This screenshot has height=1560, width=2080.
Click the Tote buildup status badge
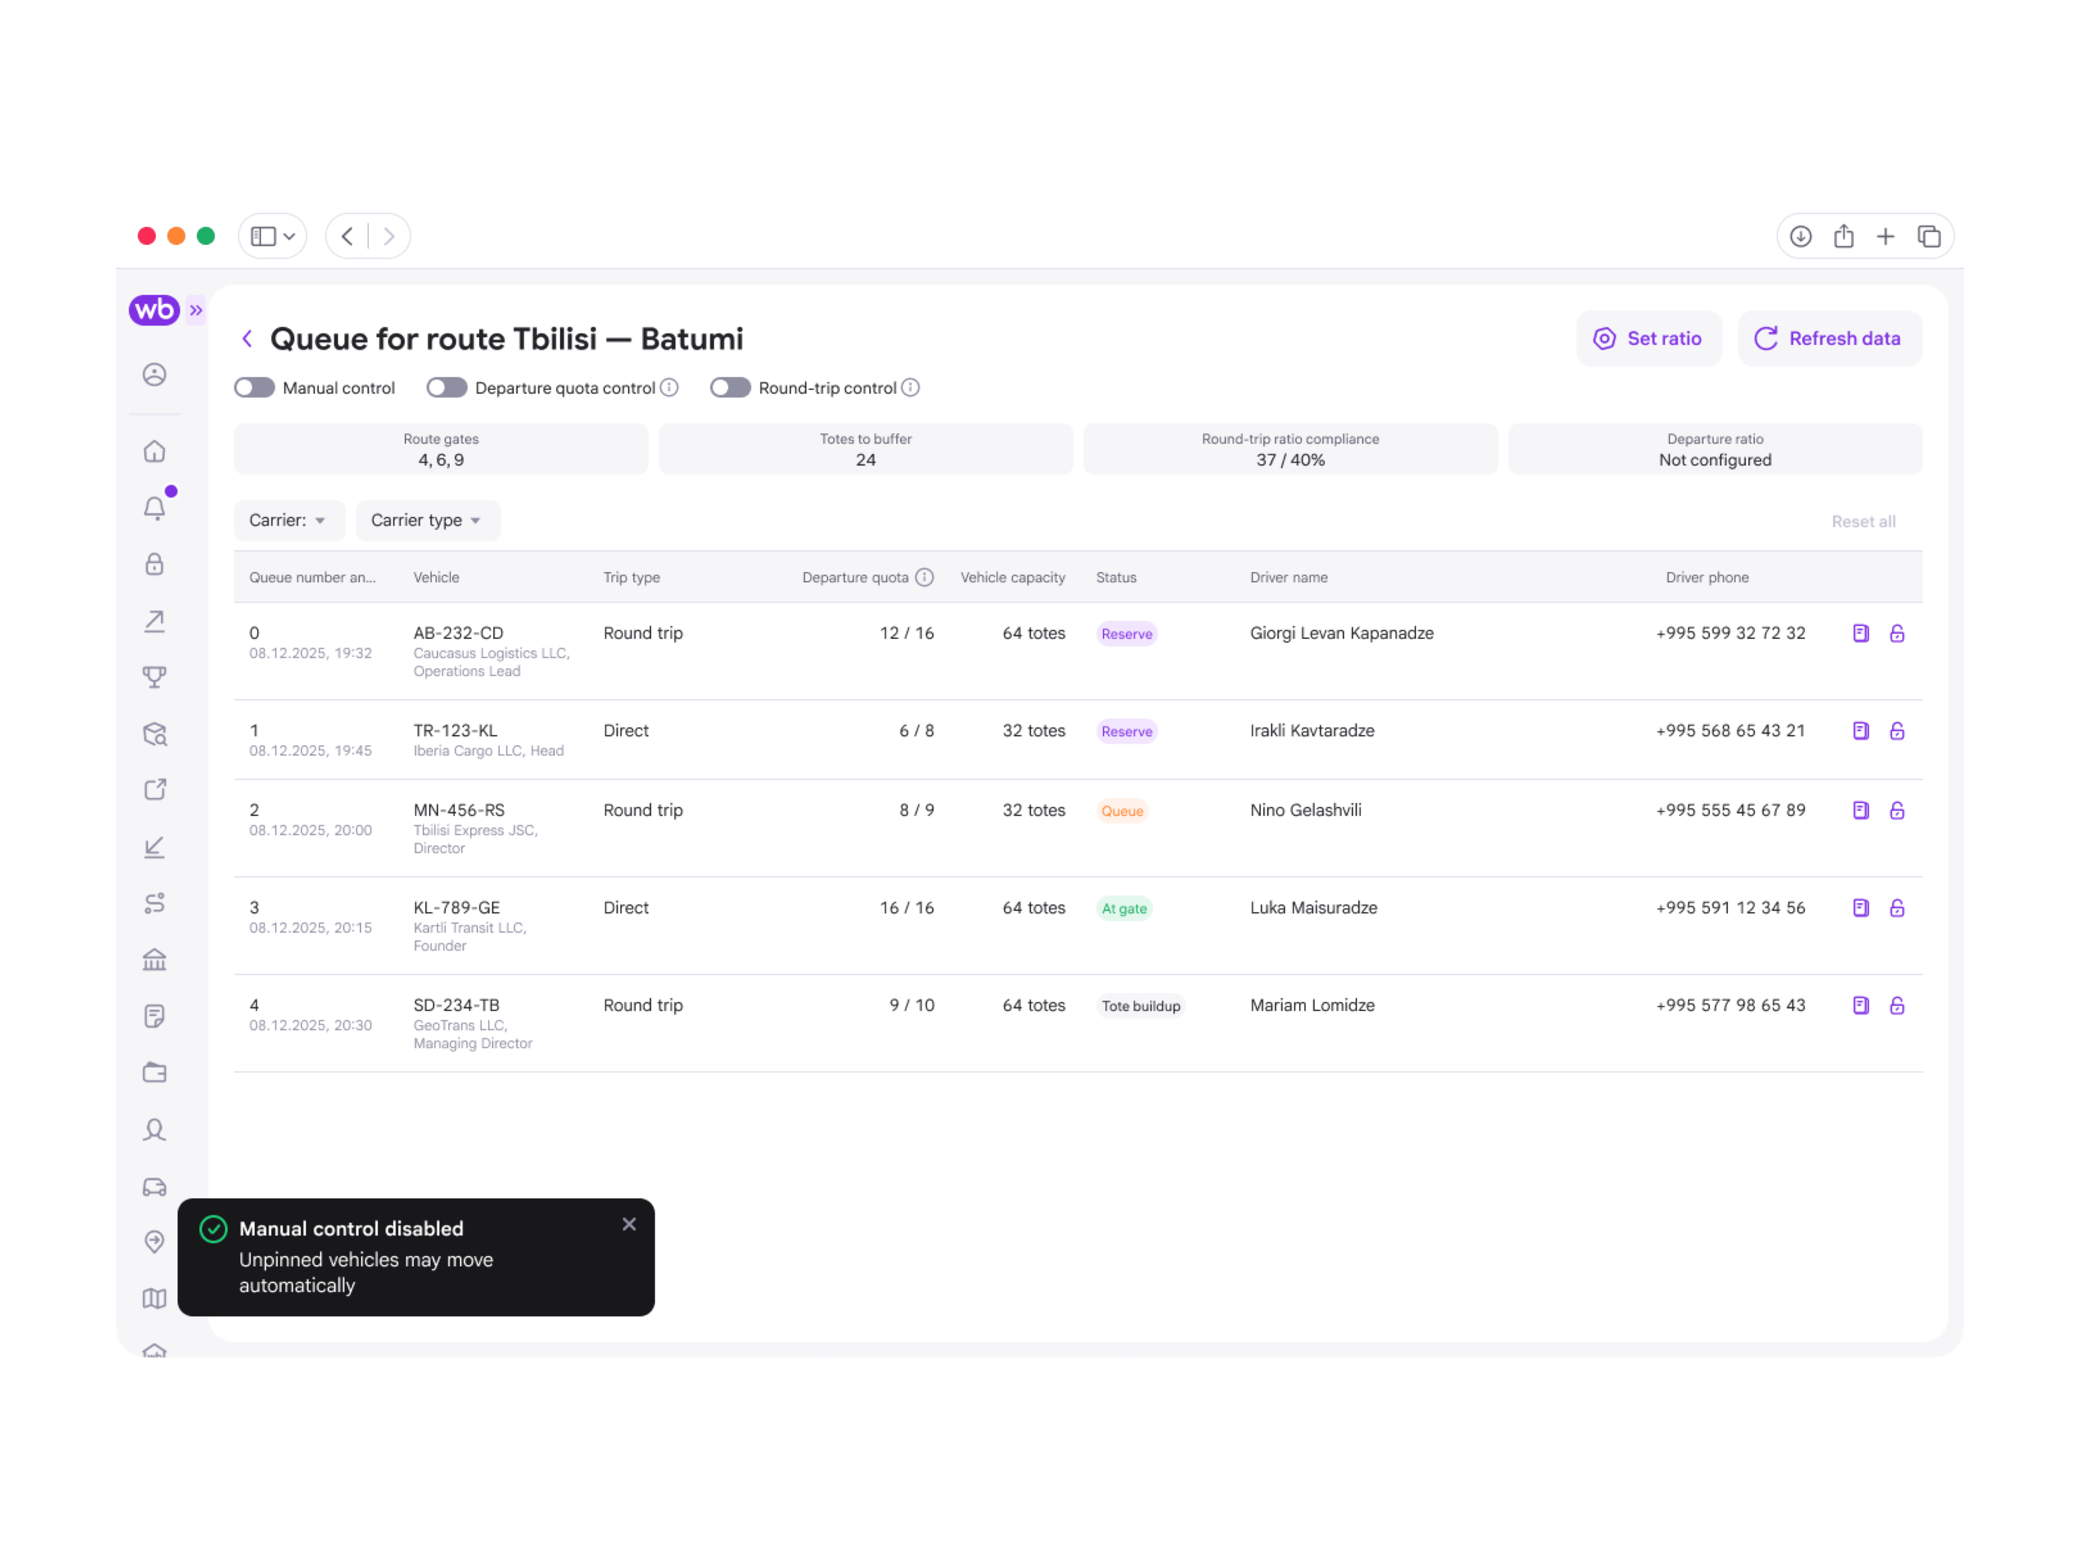tap(1141, 1006)
